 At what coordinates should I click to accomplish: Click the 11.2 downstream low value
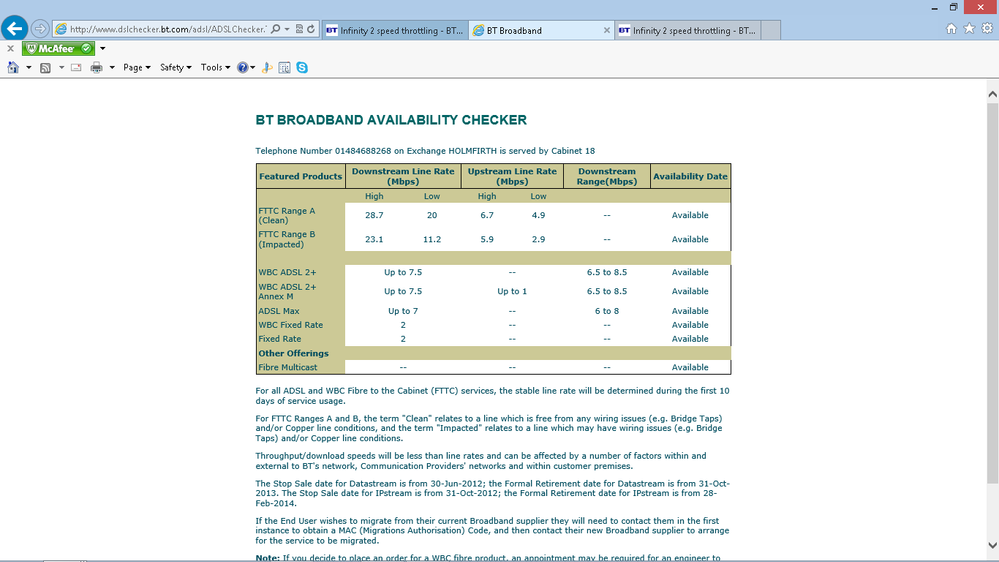click(432, 240)
